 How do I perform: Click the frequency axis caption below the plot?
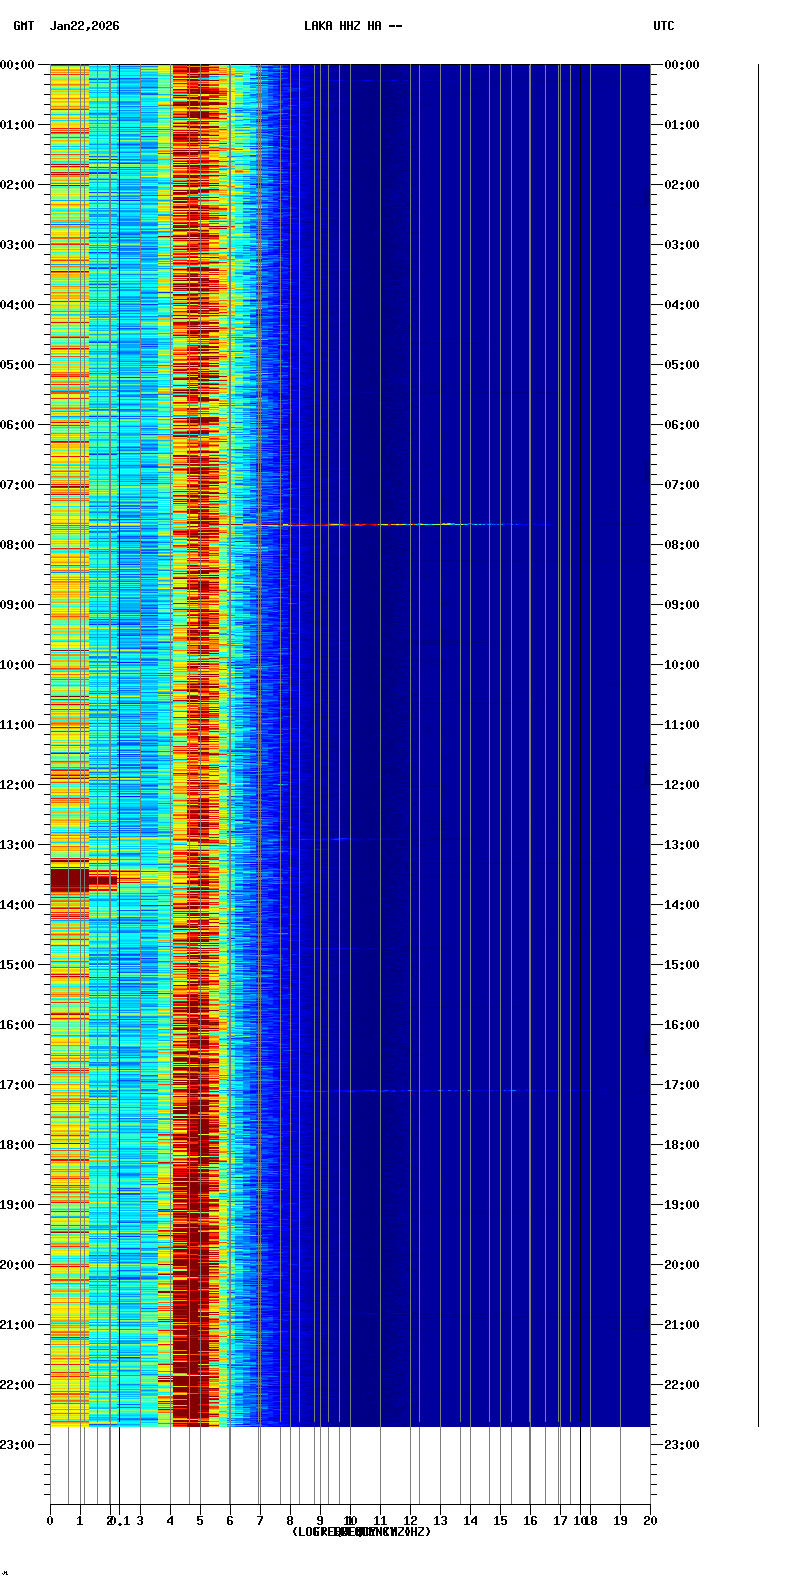[x=361, y=1532]
